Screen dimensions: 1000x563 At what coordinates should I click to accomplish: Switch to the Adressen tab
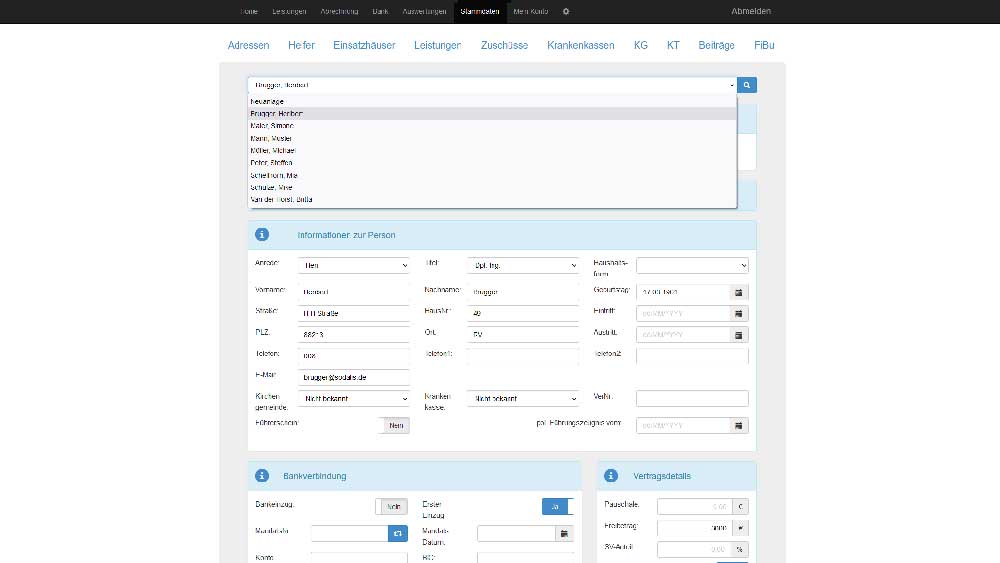tap(249, 45)
